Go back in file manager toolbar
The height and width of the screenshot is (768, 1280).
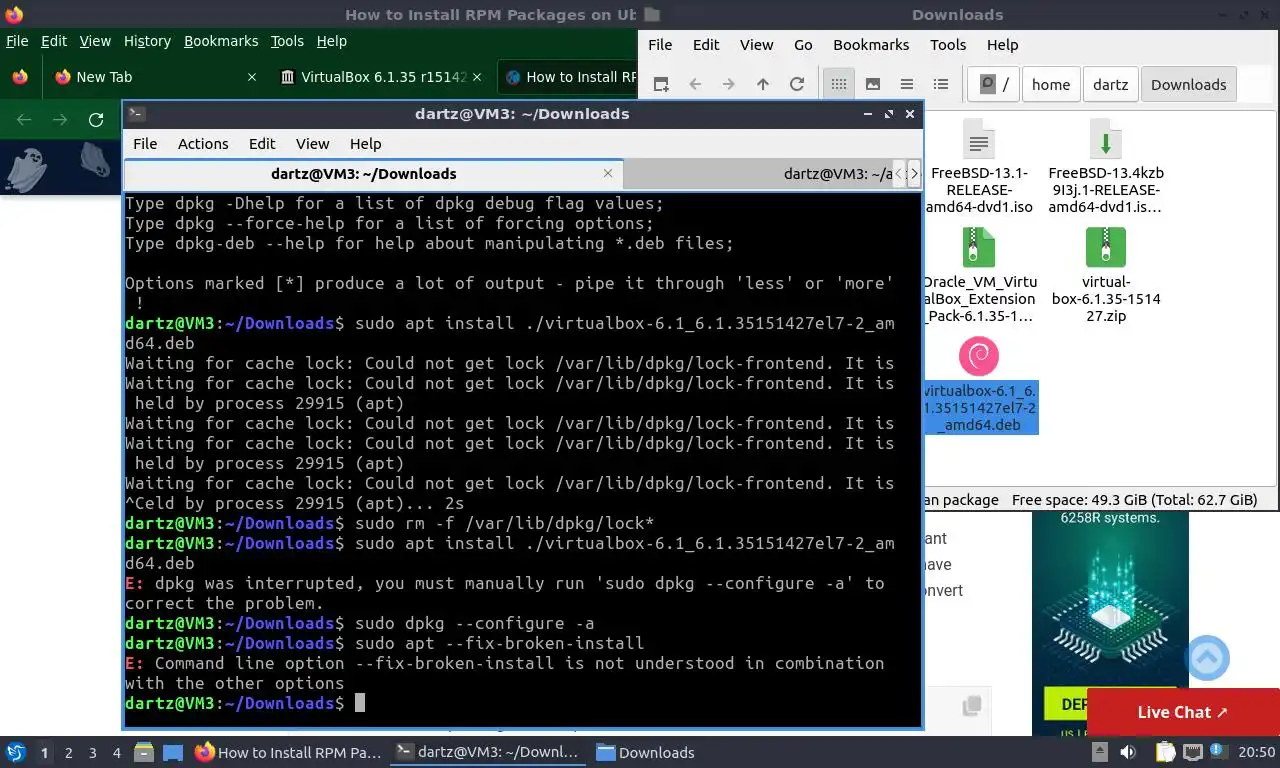(695, 85)
